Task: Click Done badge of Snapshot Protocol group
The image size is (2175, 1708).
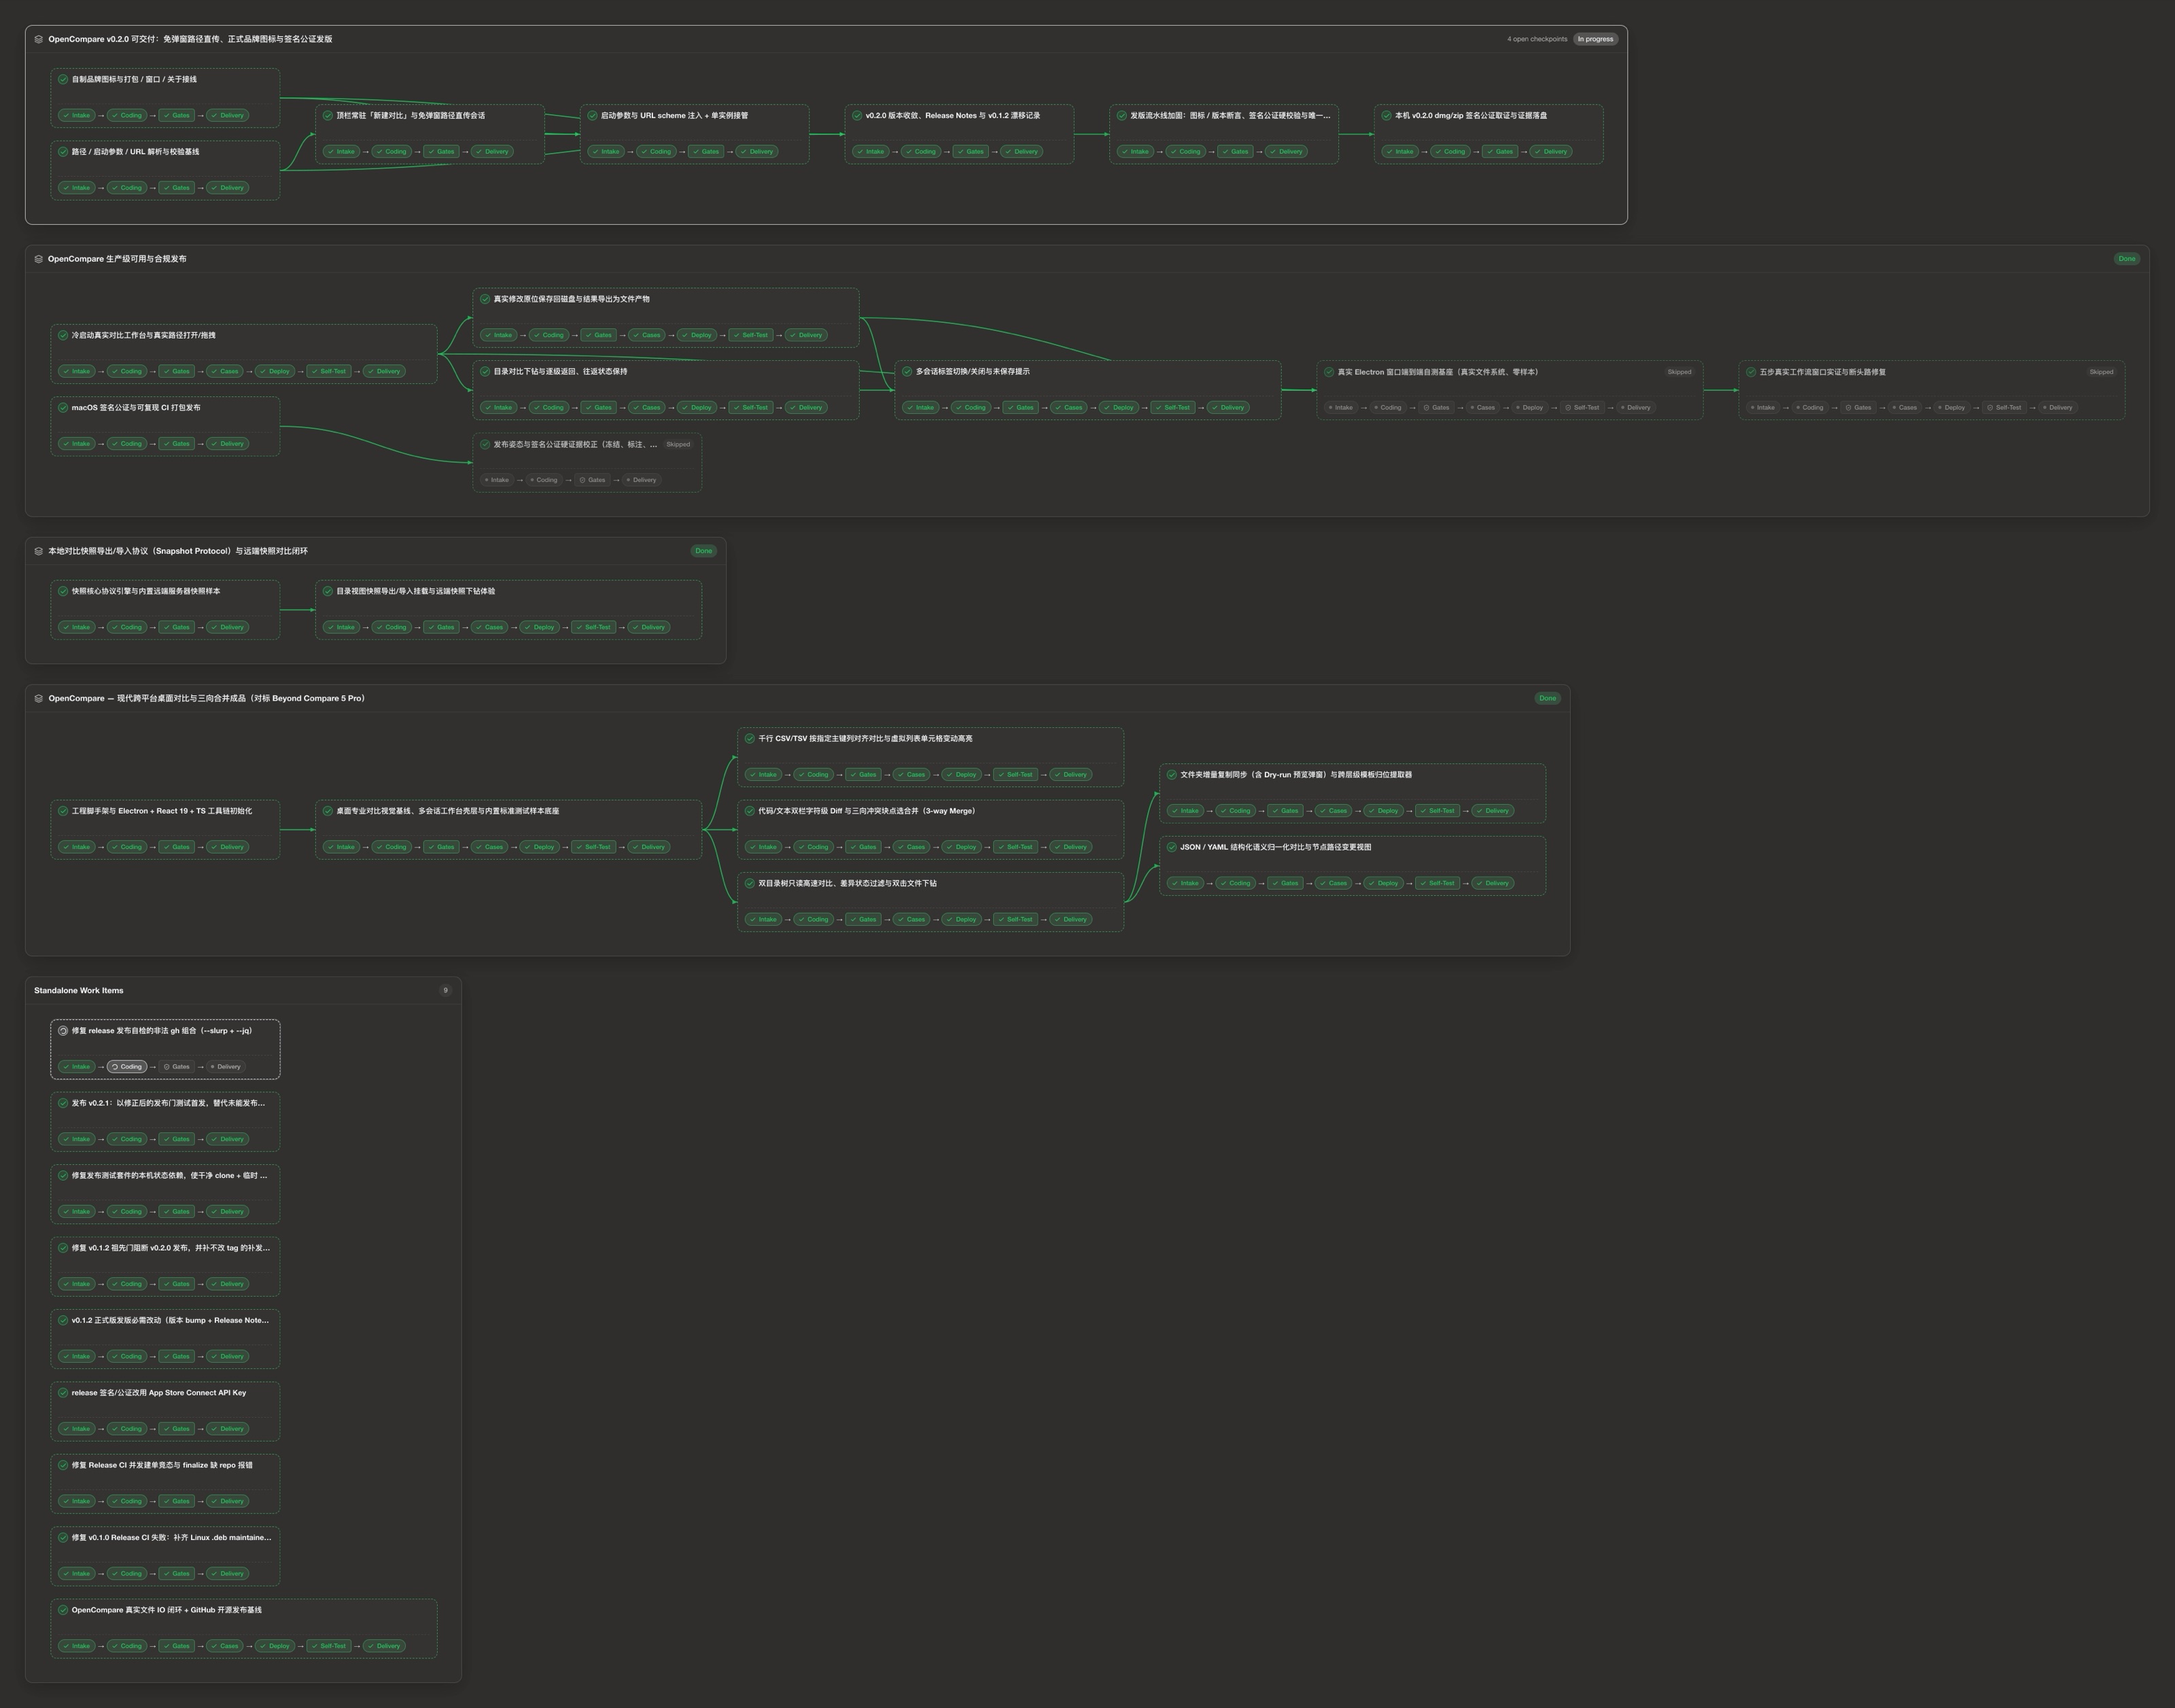Action: tap(704, 551)
